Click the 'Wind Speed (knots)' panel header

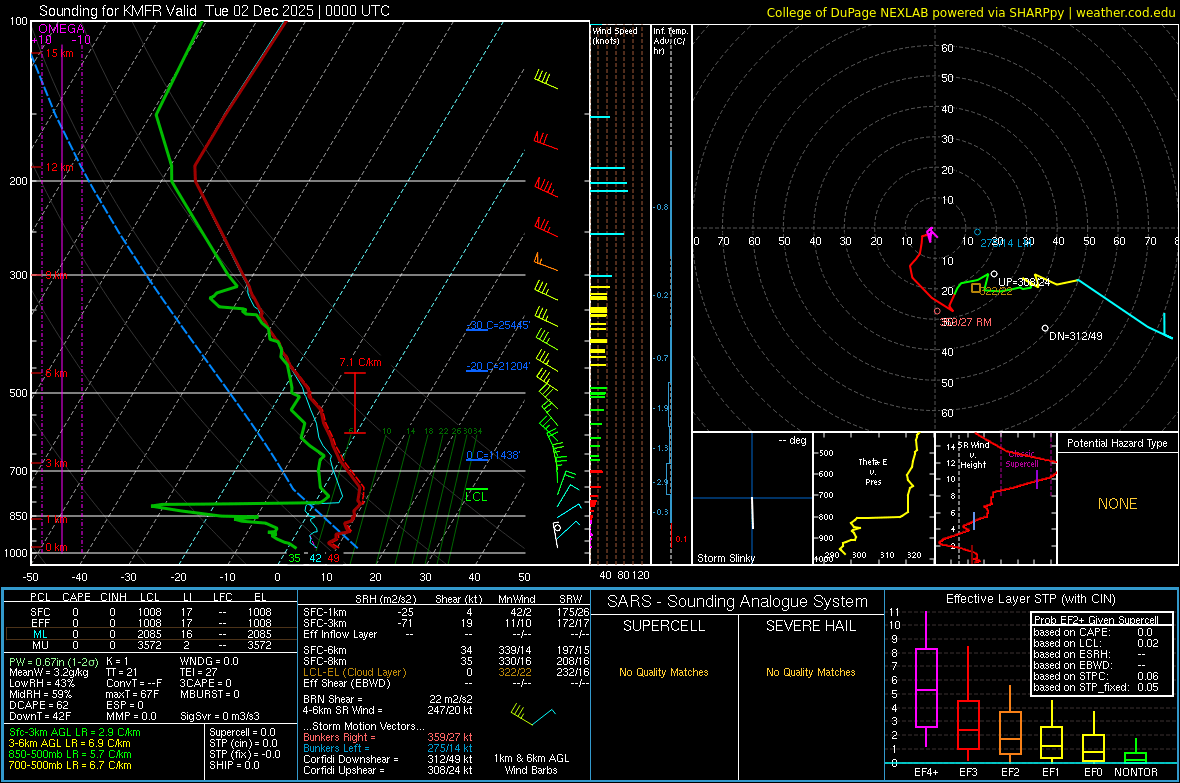pos(615,35)
